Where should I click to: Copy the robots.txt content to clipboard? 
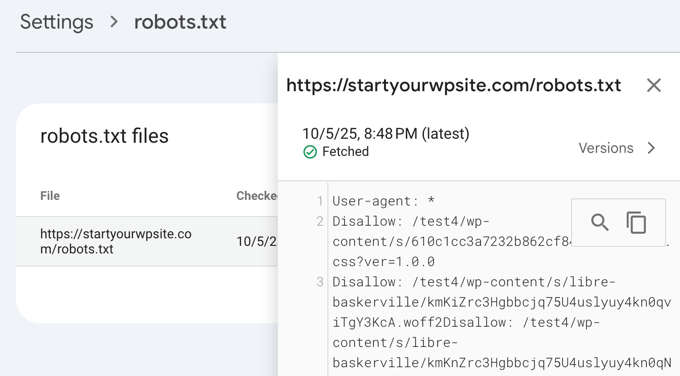pos(636,222)
